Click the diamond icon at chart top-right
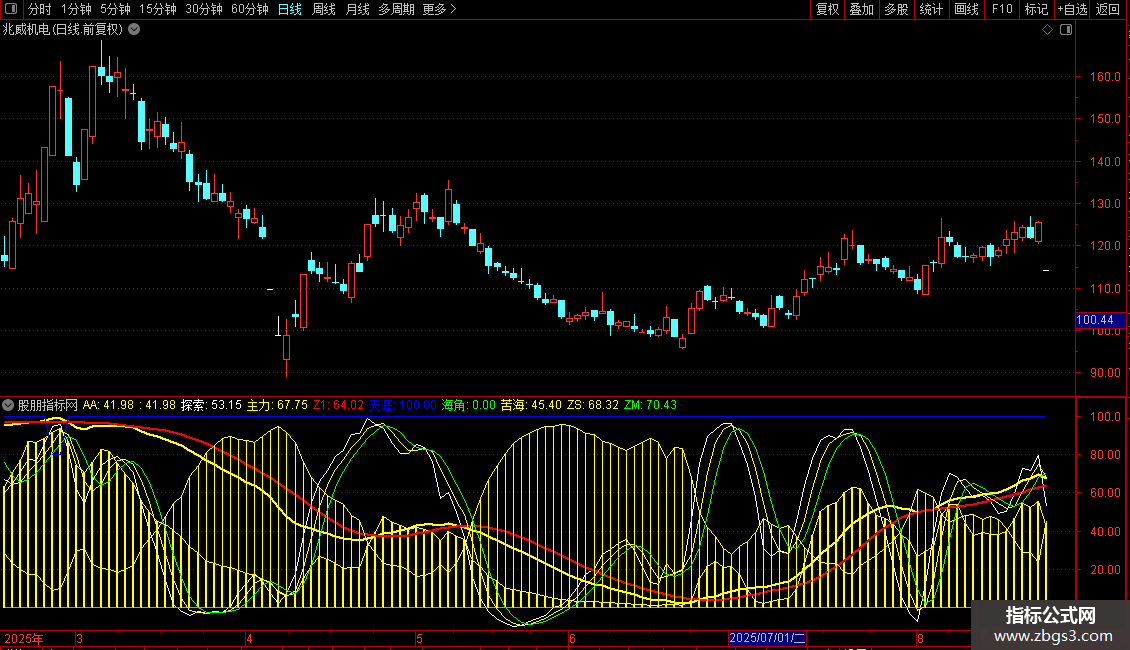Screen dimensions: 1130x650 coord(1047,30)
